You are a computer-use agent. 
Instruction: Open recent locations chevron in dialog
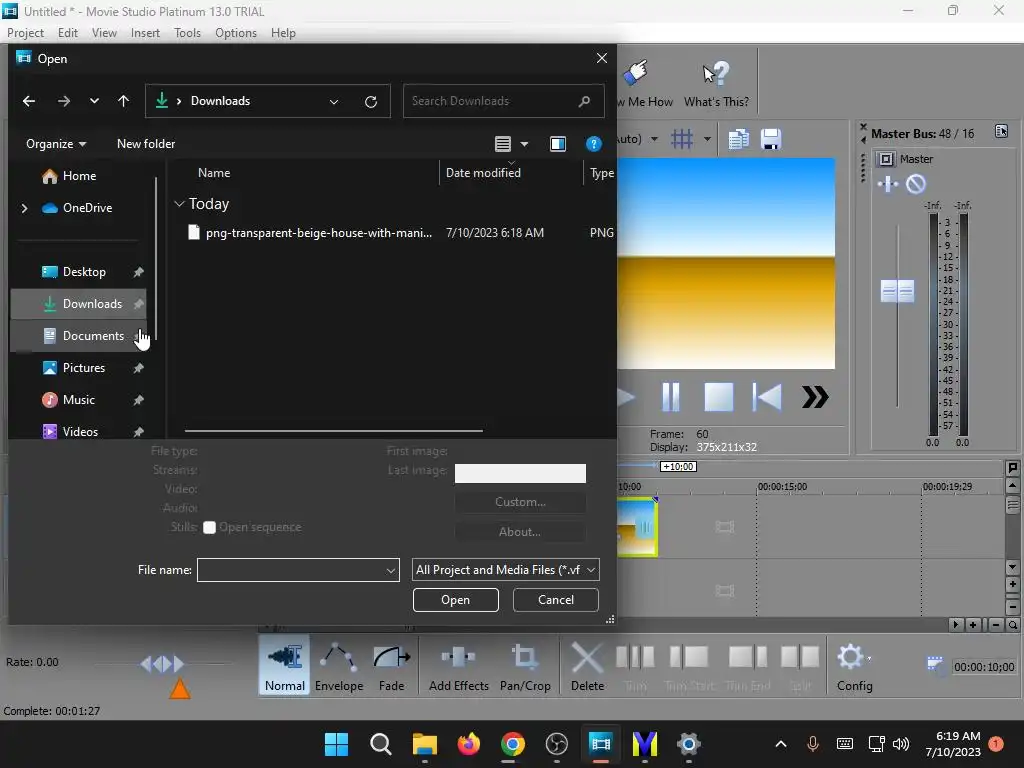point(94,101)
